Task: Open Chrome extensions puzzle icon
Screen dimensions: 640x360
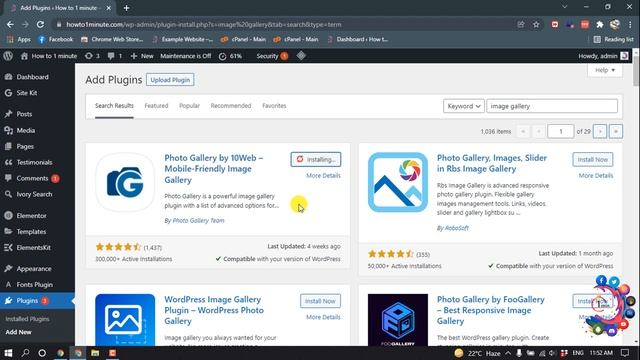Action: [600, 24]
